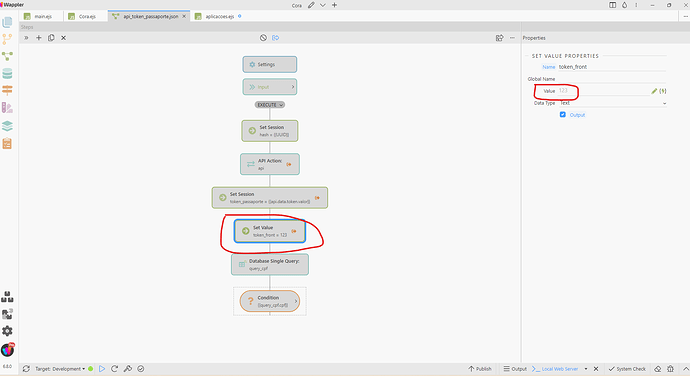Click the Server Connect workflows sidebar icon
The width and height of the screenshot is (690, 376).
[x=7, y=56]
